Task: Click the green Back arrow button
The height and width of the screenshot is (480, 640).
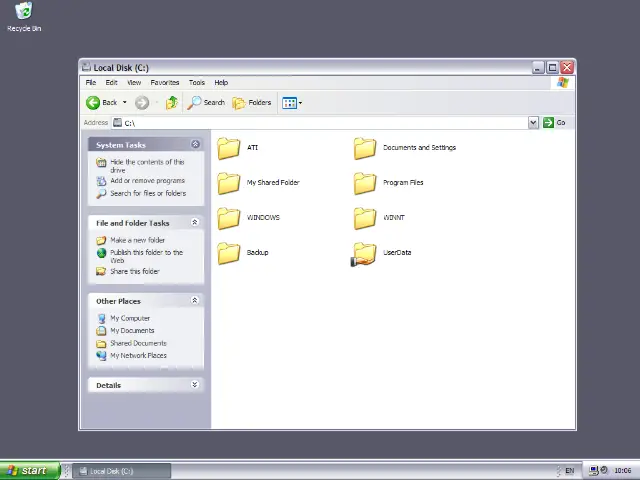Action: coord(93,102)
